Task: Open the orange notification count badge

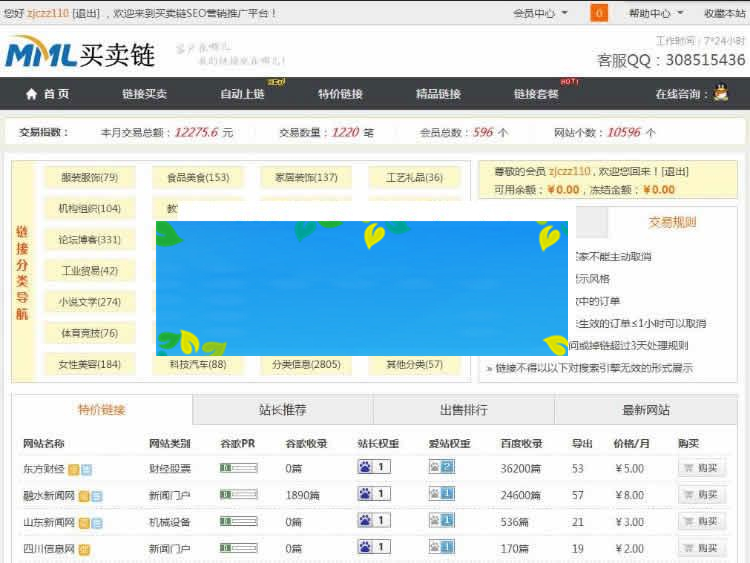Action: (599, 13)
